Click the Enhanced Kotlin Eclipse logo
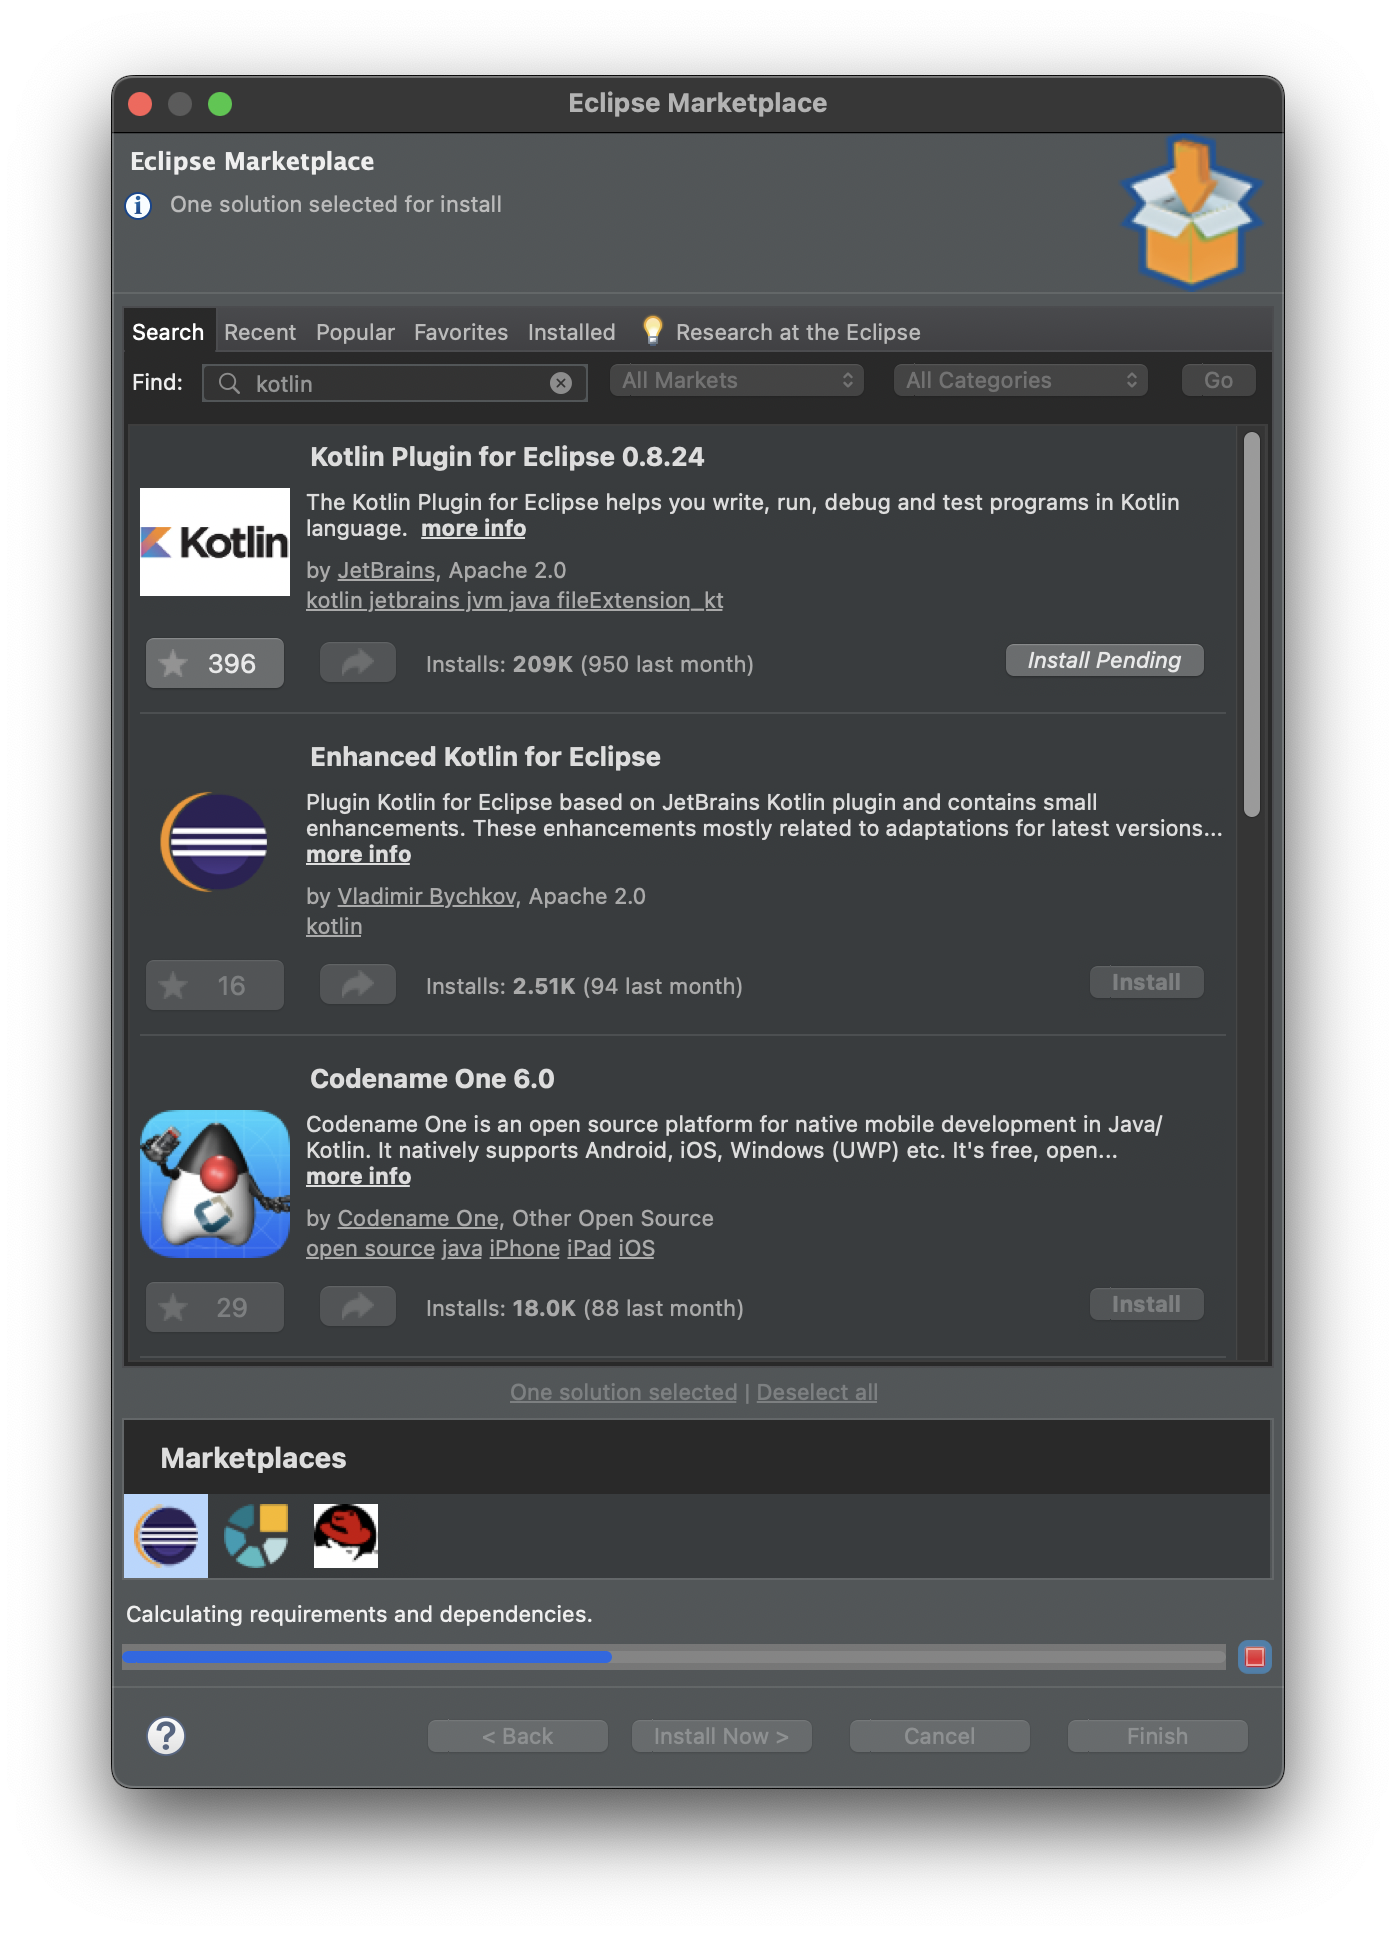 [215, 842]
